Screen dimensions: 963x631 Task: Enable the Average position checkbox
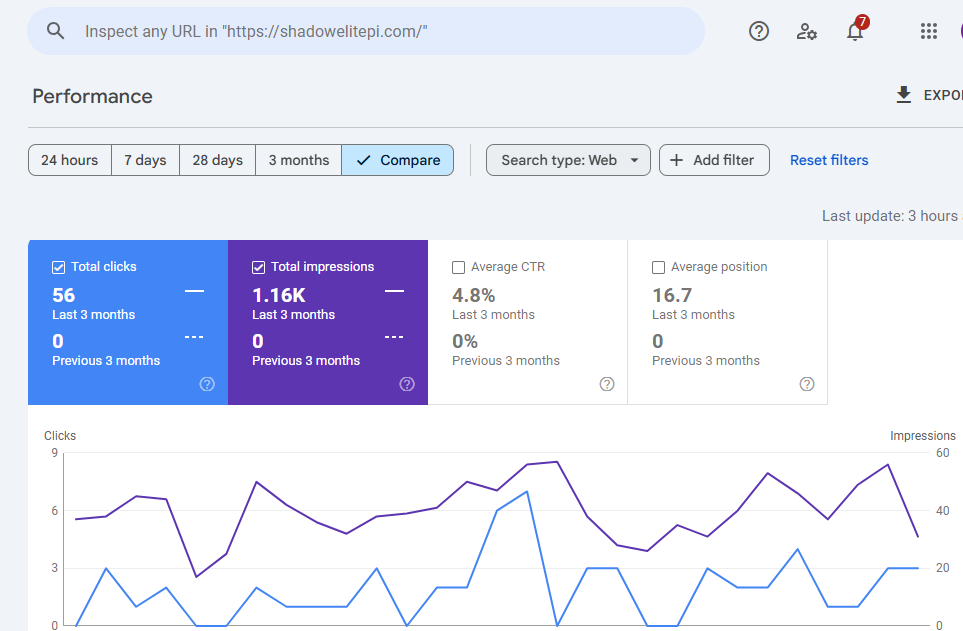[659, 267]
